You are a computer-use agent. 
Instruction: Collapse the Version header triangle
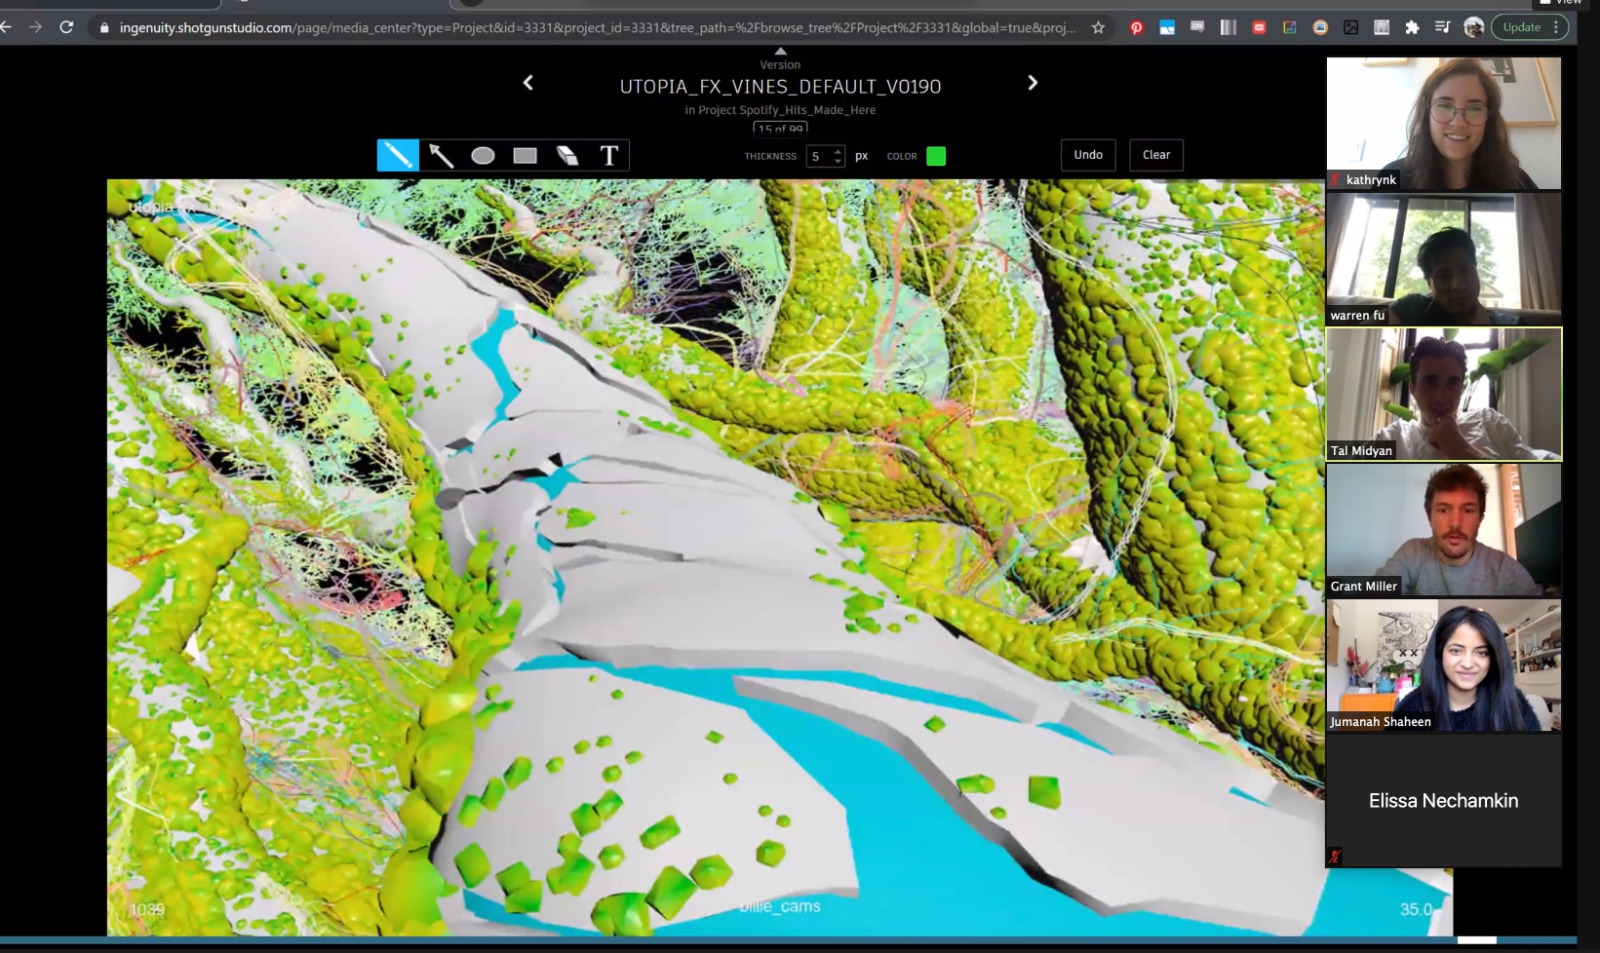point(780,51)
